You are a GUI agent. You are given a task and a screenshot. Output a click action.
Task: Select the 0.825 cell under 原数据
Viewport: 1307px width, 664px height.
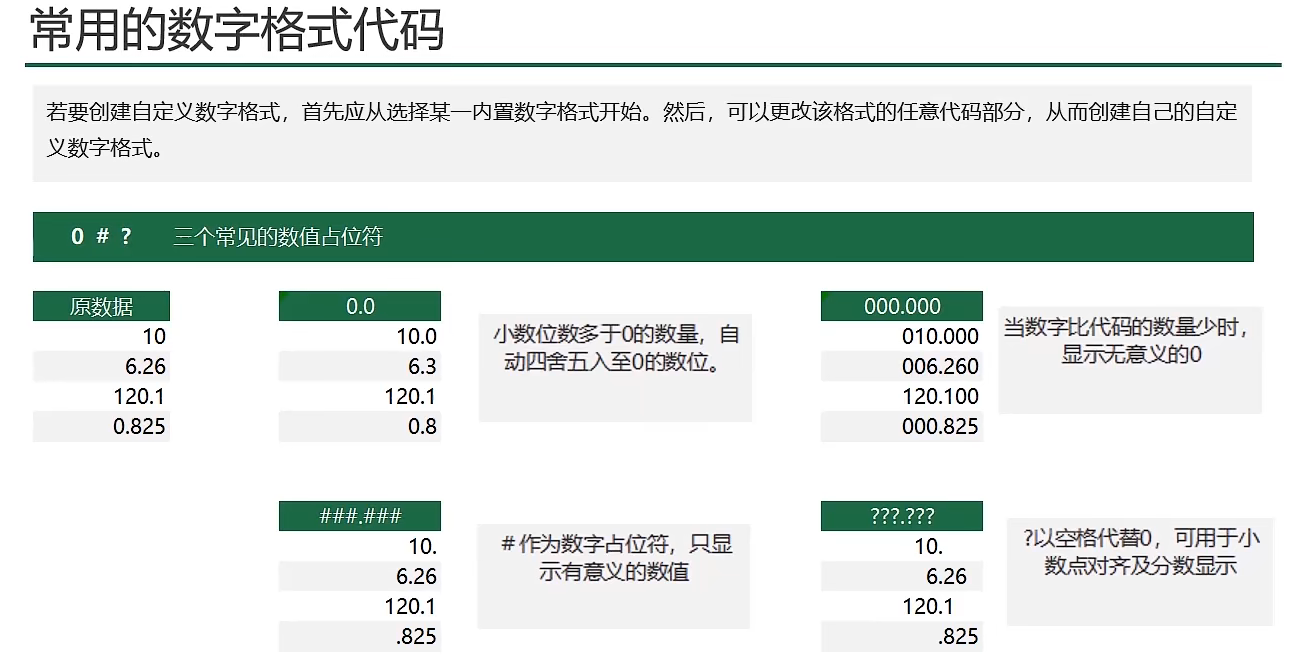coord(101,427)
